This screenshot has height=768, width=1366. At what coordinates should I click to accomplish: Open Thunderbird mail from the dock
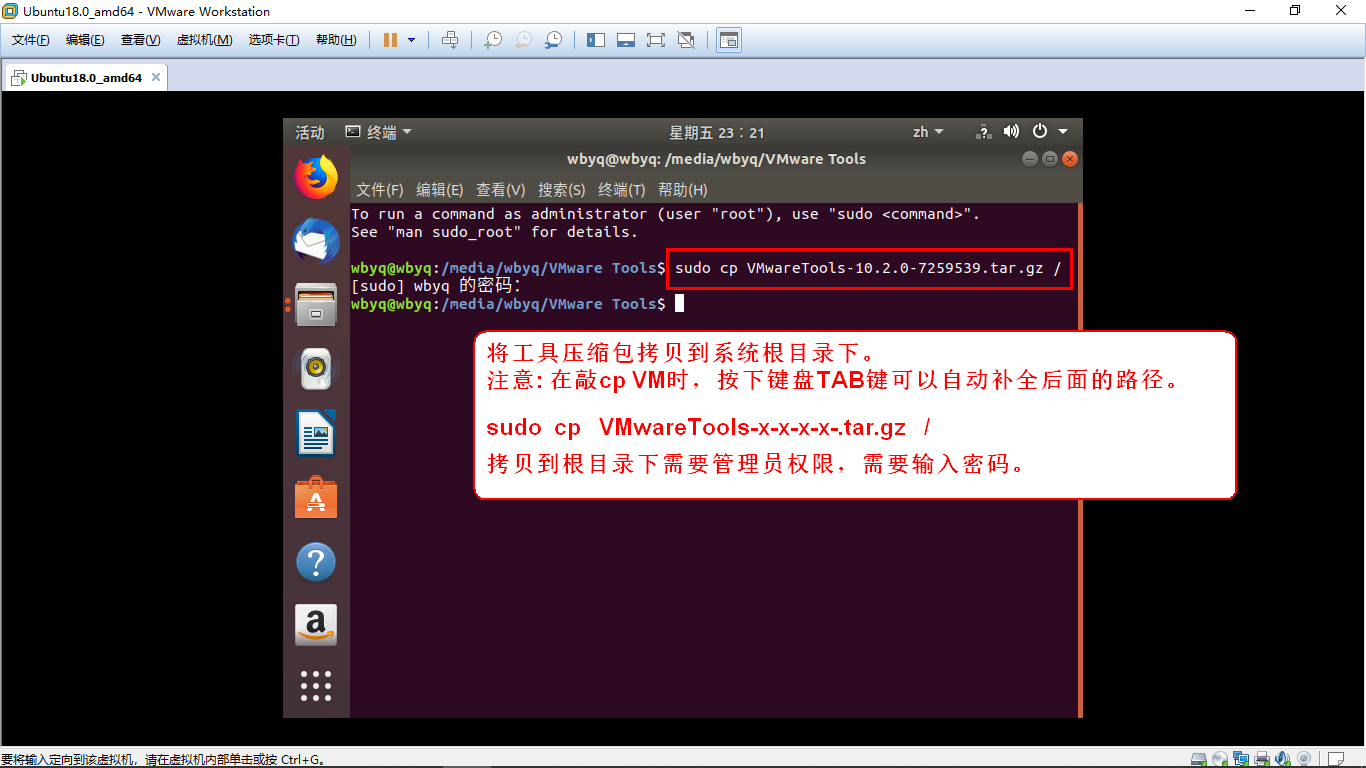pos(315,240)
